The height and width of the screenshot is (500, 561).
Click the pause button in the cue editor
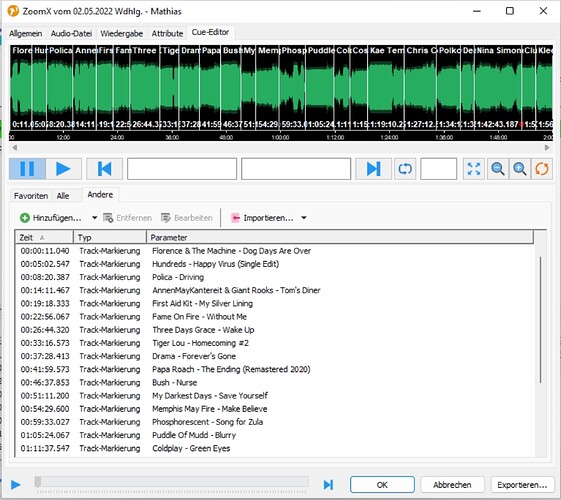tap(27, 169)
